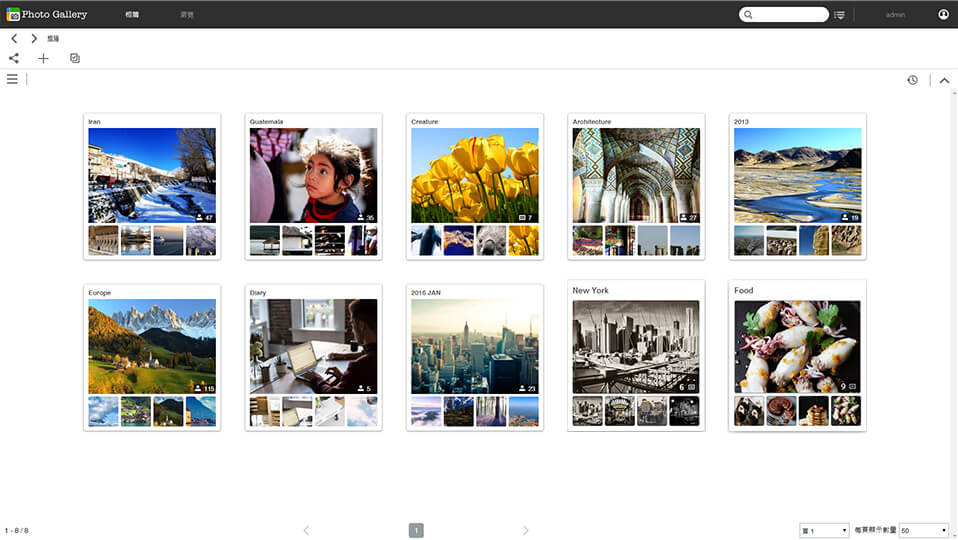Screen dimensions: 958x540
Task: Click the share icon in the toolbar
Action: pyautogui.click(x=14, y=58)
